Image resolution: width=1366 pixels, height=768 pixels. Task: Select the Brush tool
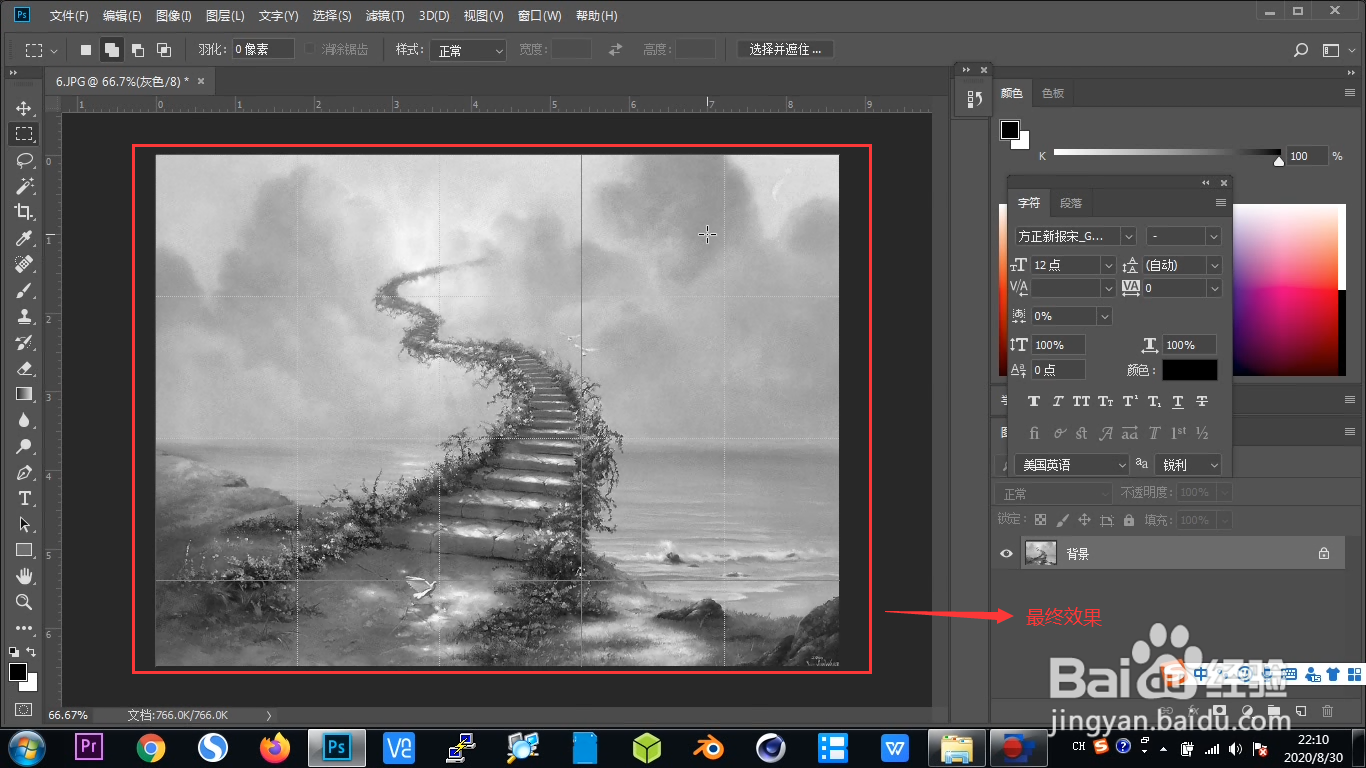coord(24,290)
